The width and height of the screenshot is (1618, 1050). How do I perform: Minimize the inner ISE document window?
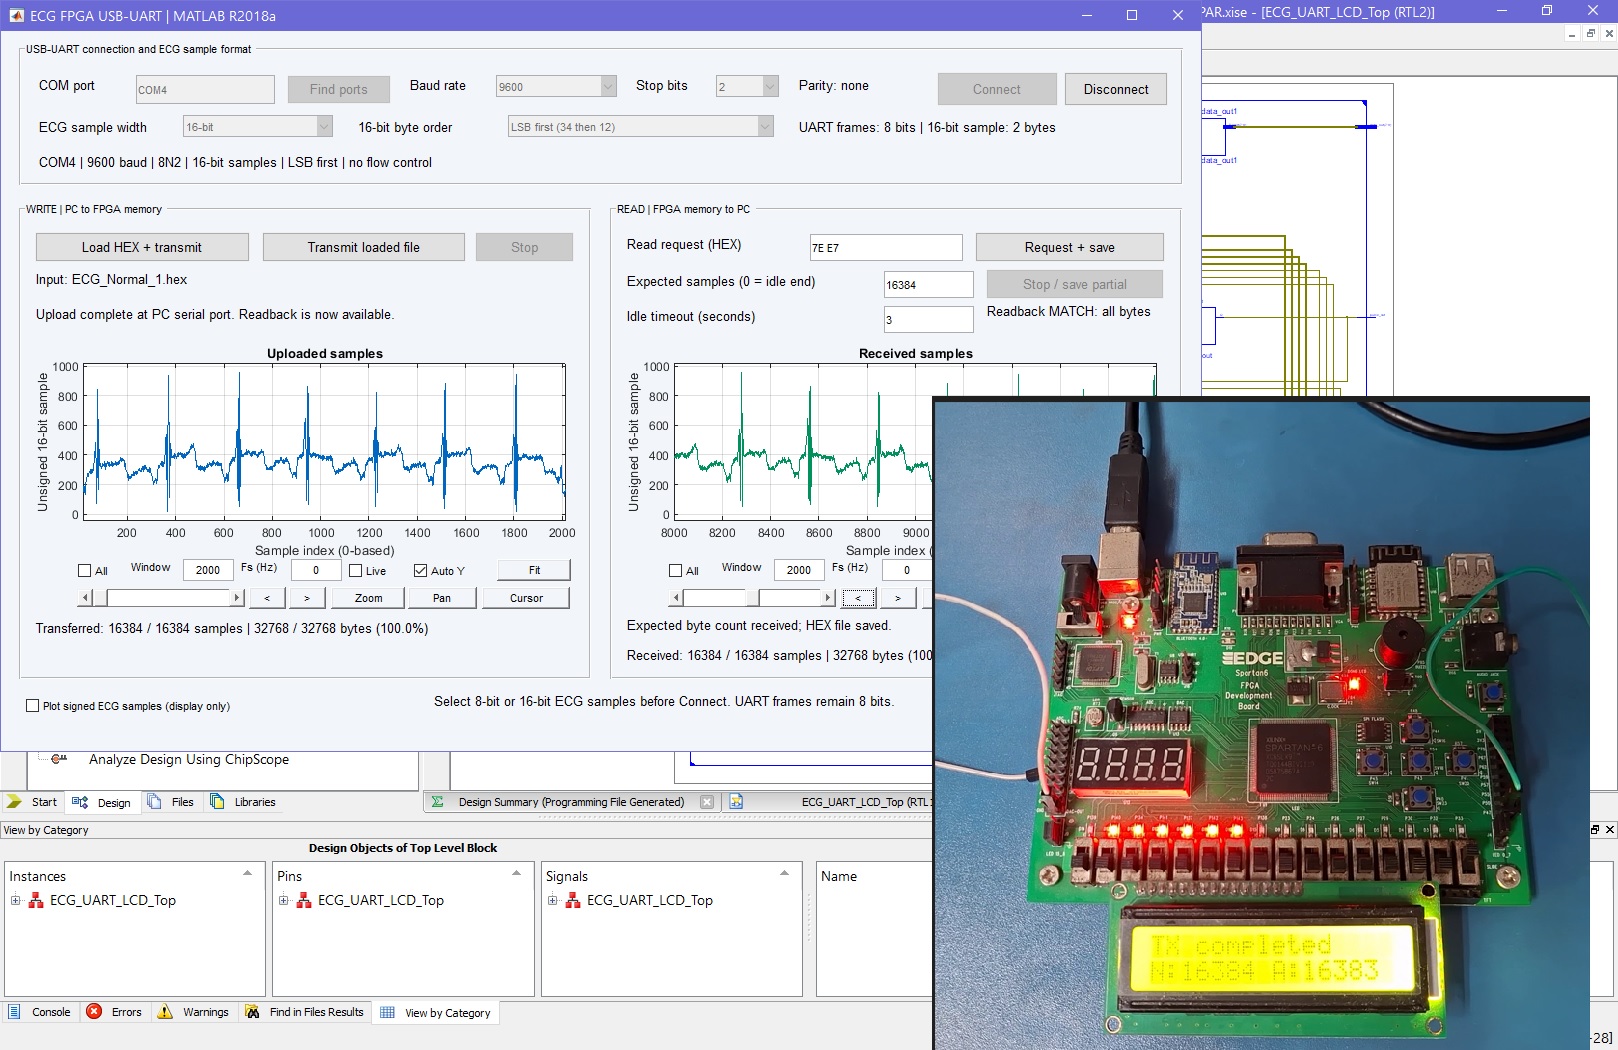(1572, 33)
